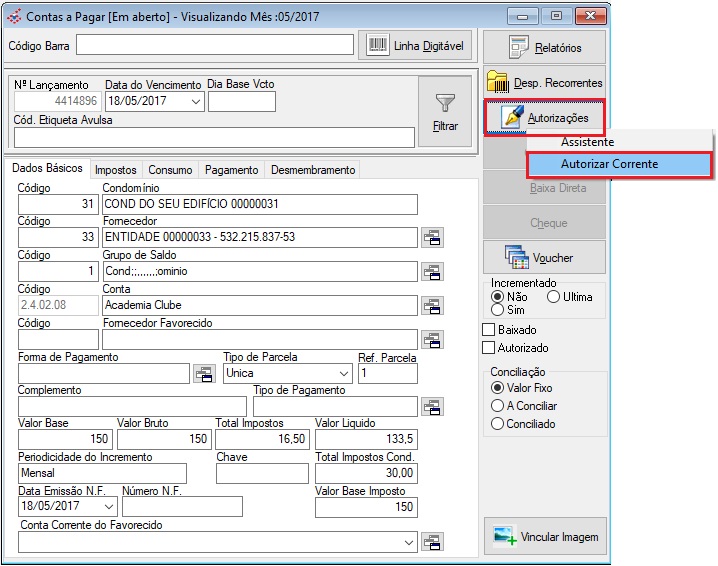This screenshot has width=718, height=566.
Task: Tick the Autorizado checkbox
Action: pyautogui.click(x=489, y=348)
